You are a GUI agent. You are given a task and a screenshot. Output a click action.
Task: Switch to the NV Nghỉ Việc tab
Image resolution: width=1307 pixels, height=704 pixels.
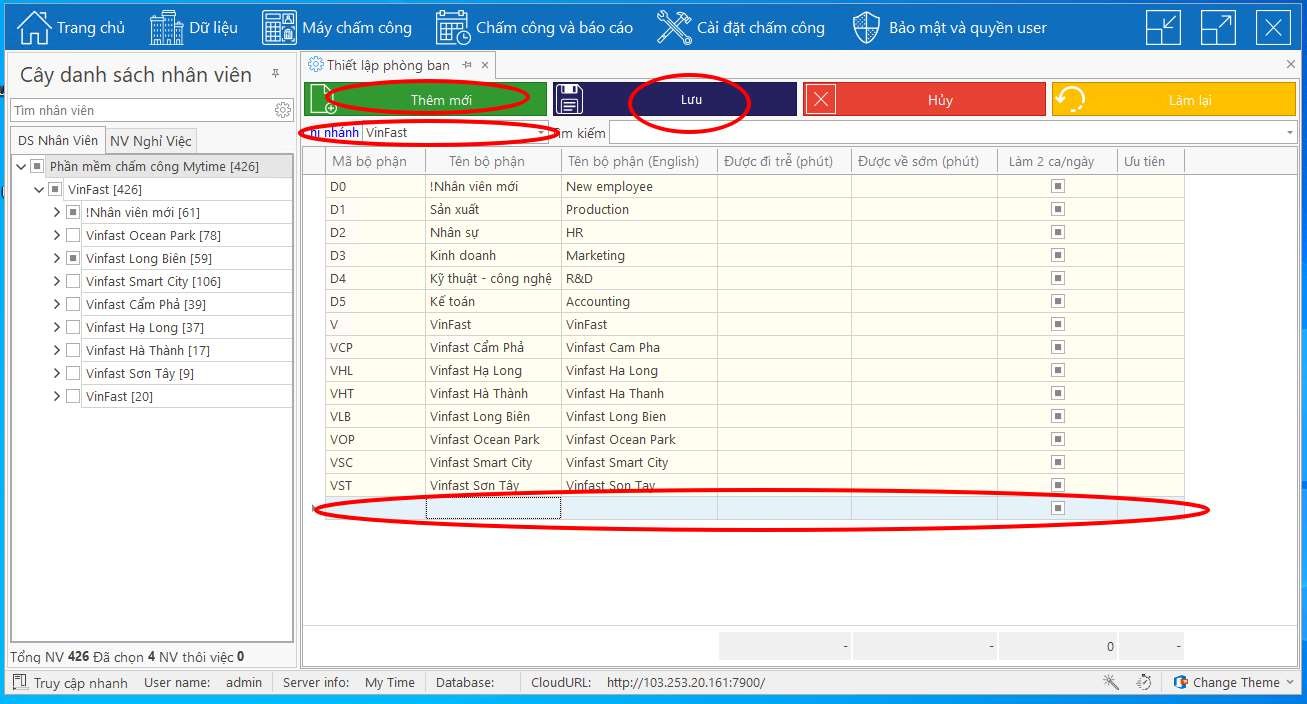pyautogui.click(x=151, y=141)
